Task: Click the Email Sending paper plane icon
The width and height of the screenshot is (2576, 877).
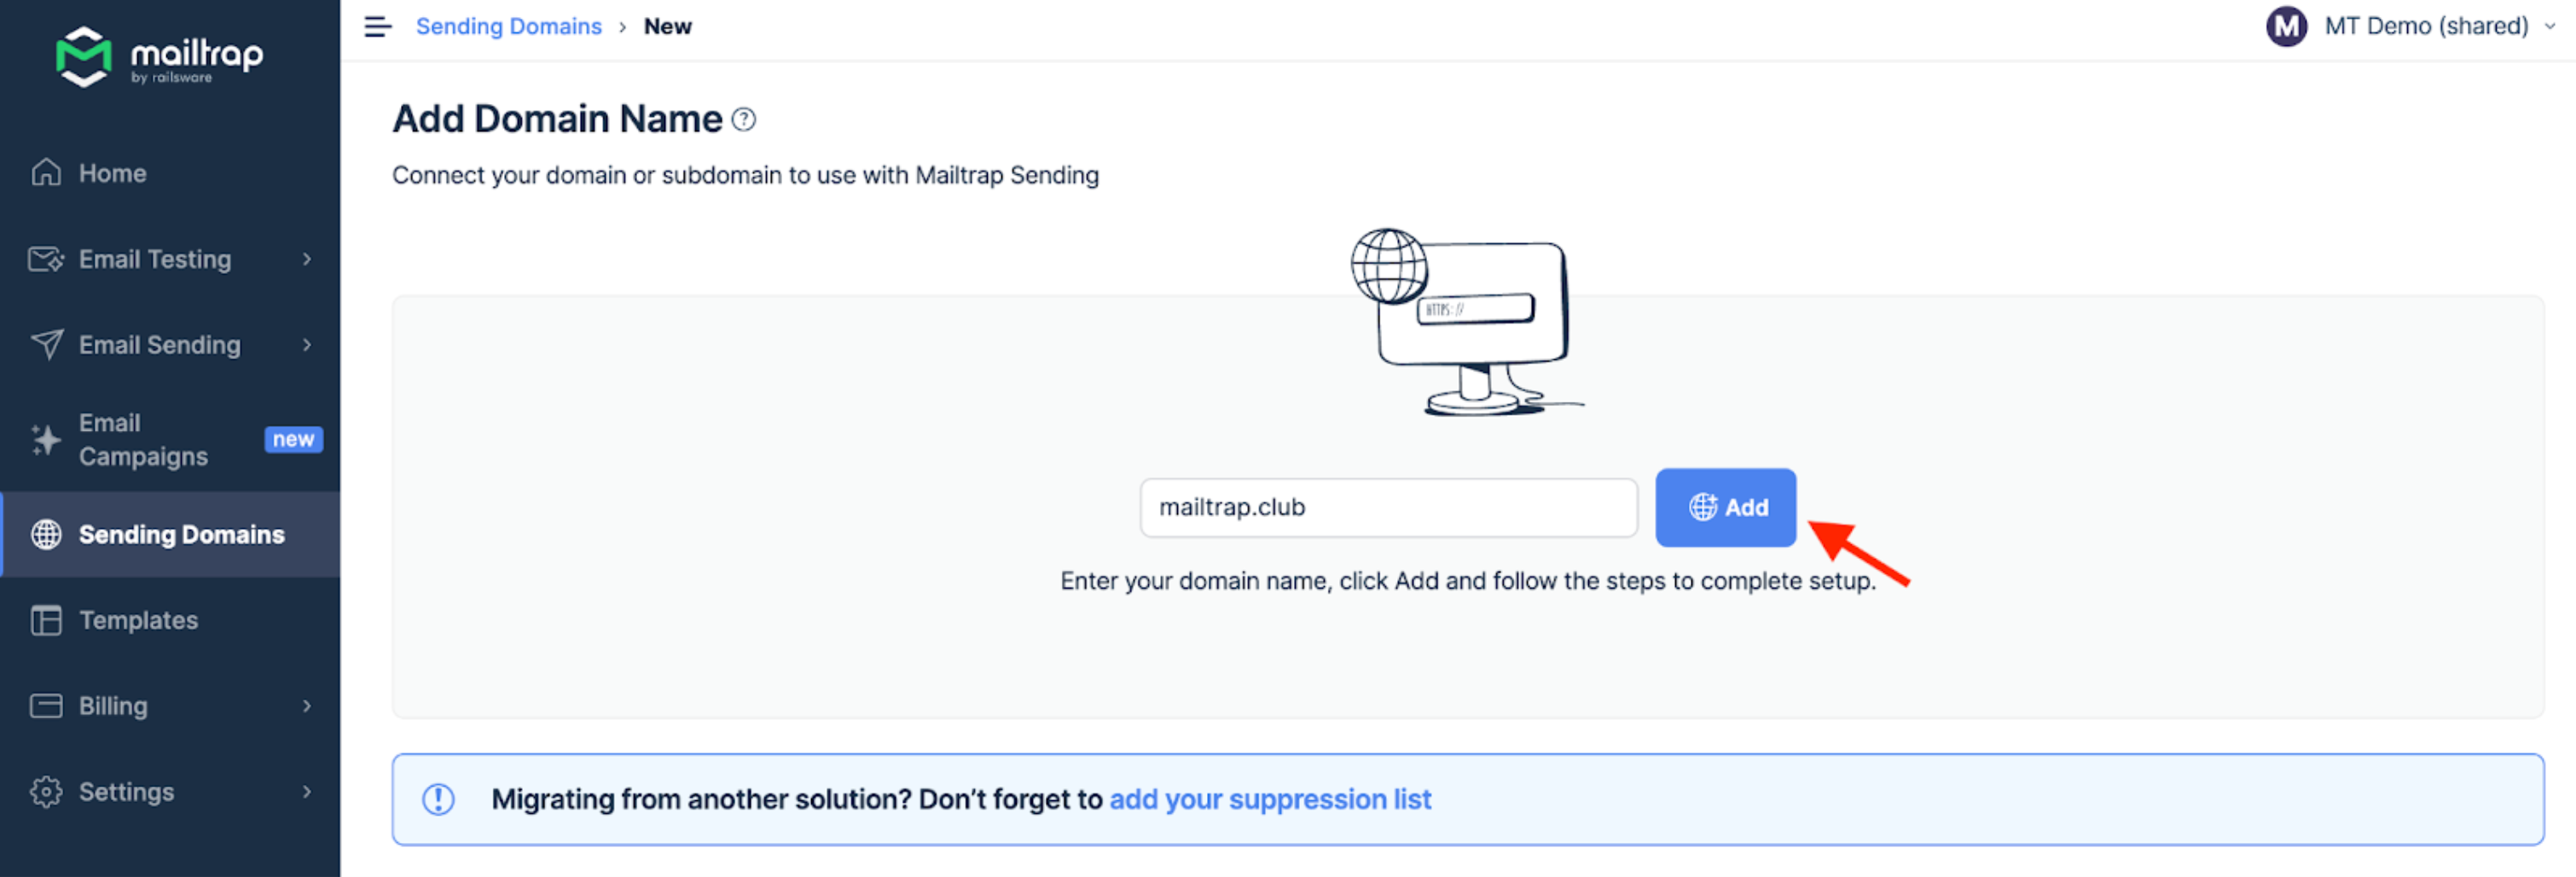Action: tap(46, 345)
